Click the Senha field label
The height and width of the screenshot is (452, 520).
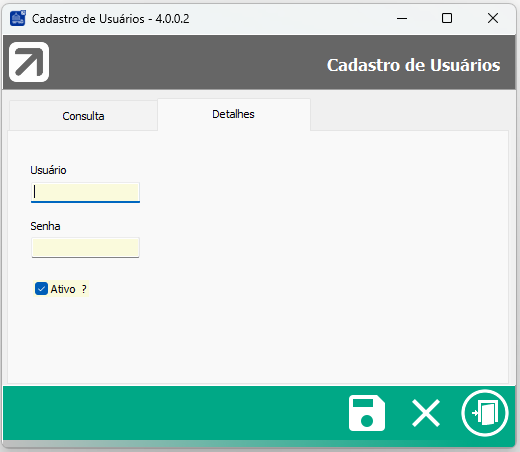(45, 226)
